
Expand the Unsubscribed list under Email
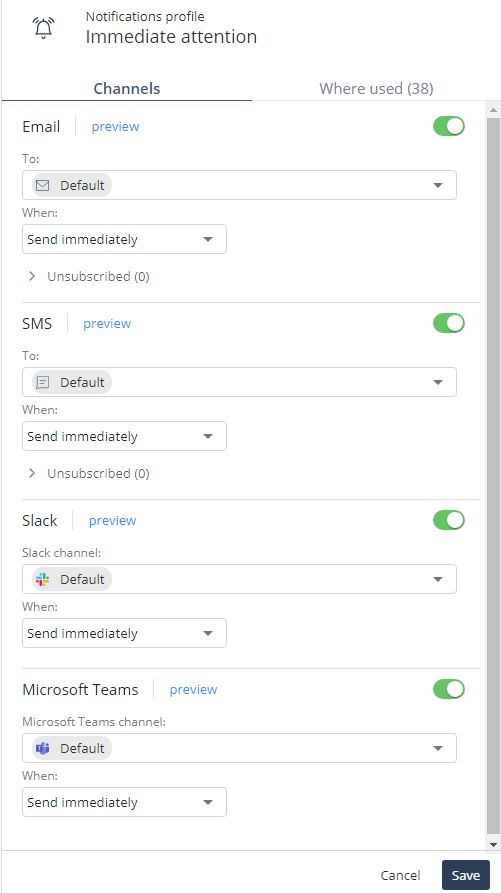pos(89,276)
